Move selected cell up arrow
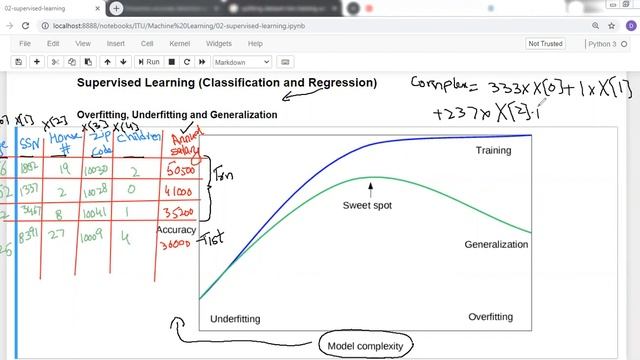The image size is (640, 360). click(107, 62)
